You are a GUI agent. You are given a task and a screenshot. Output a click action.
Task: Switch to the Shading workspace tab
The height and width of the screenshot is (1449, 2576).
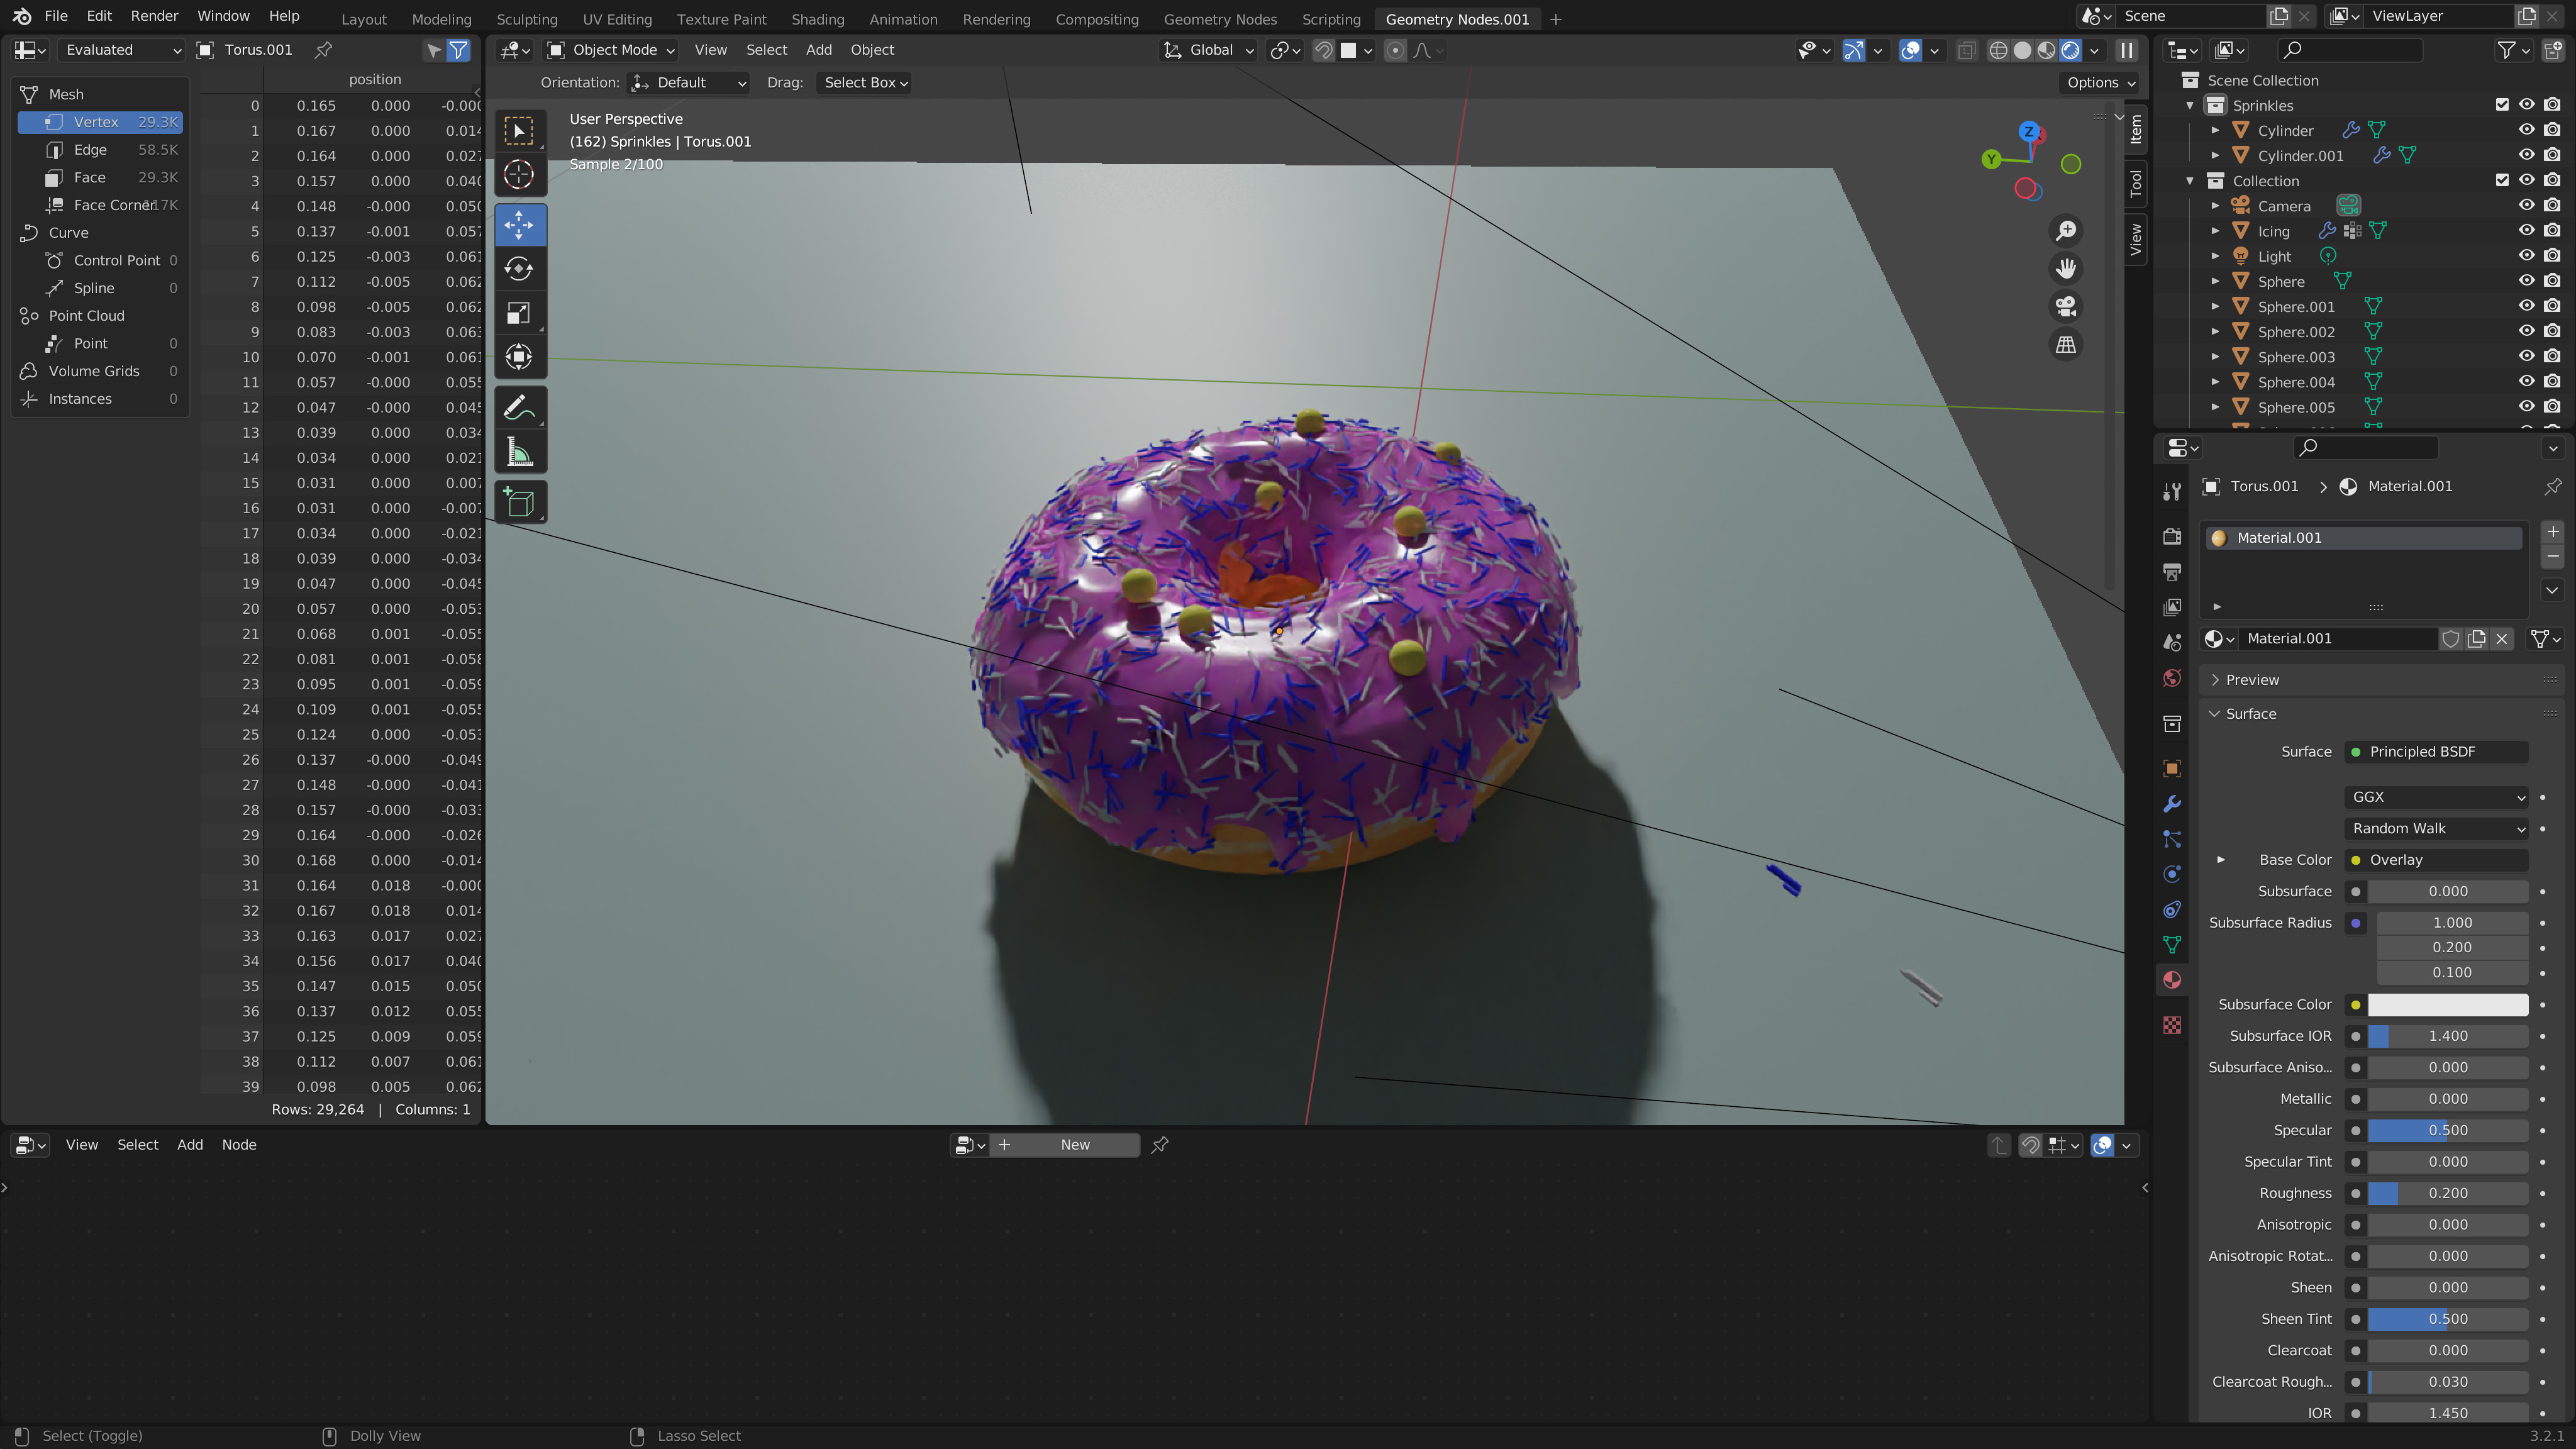(x=817, y=19)
